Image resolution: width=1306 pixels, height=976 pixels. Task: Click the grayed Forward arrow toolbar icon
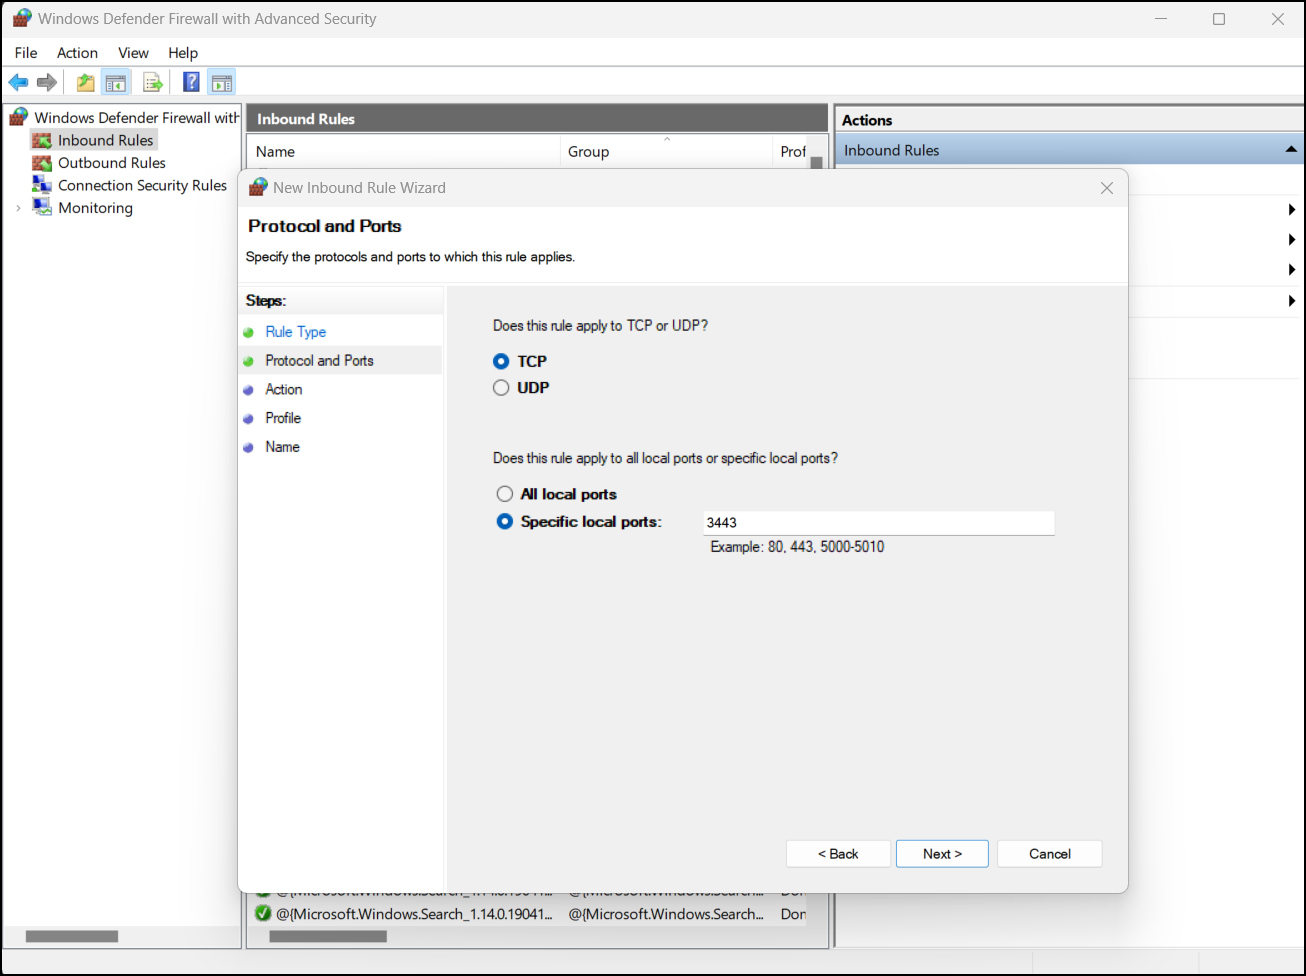pyautogui.click(x=47, y=82)
